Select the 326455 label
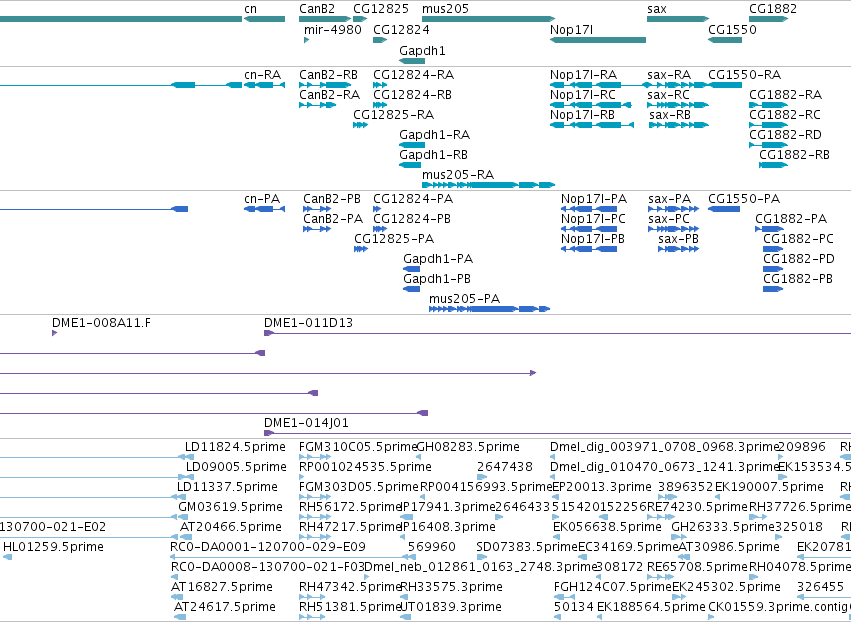The height and width of the screenshot is (622, 851). tap(821, 587)
